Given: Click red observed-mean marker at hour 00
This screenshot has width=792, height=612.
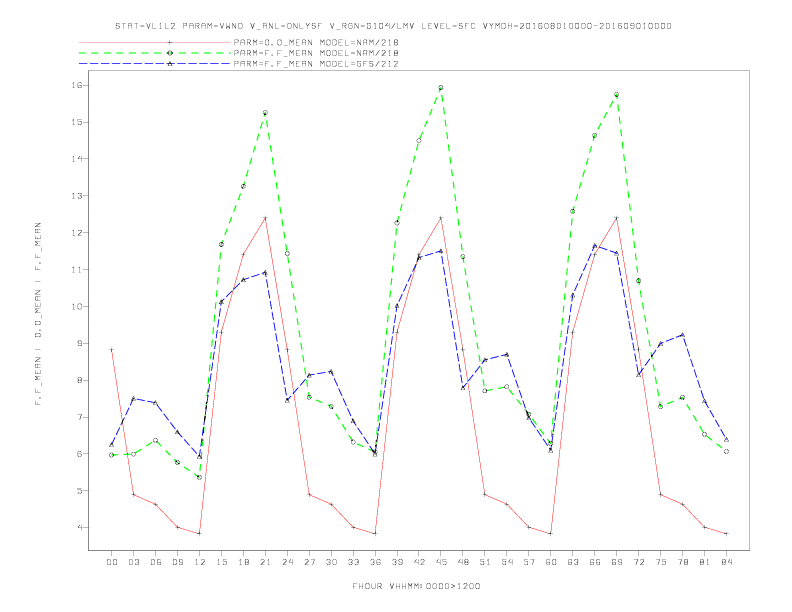Looking at the screenshot, I should click(112, 349).
